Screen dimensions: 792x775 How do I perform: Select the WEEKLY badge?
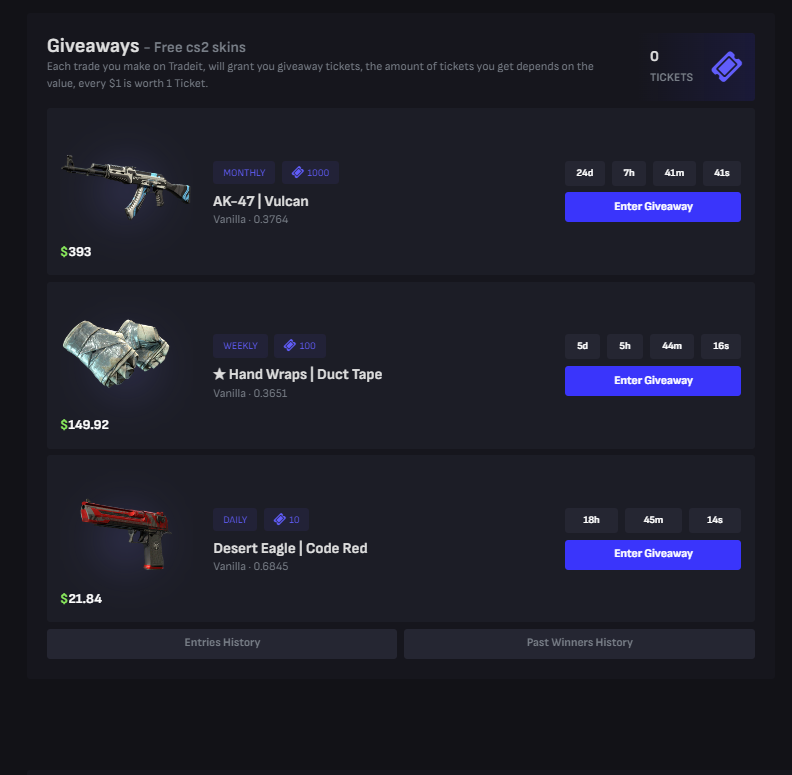point(240,346)
